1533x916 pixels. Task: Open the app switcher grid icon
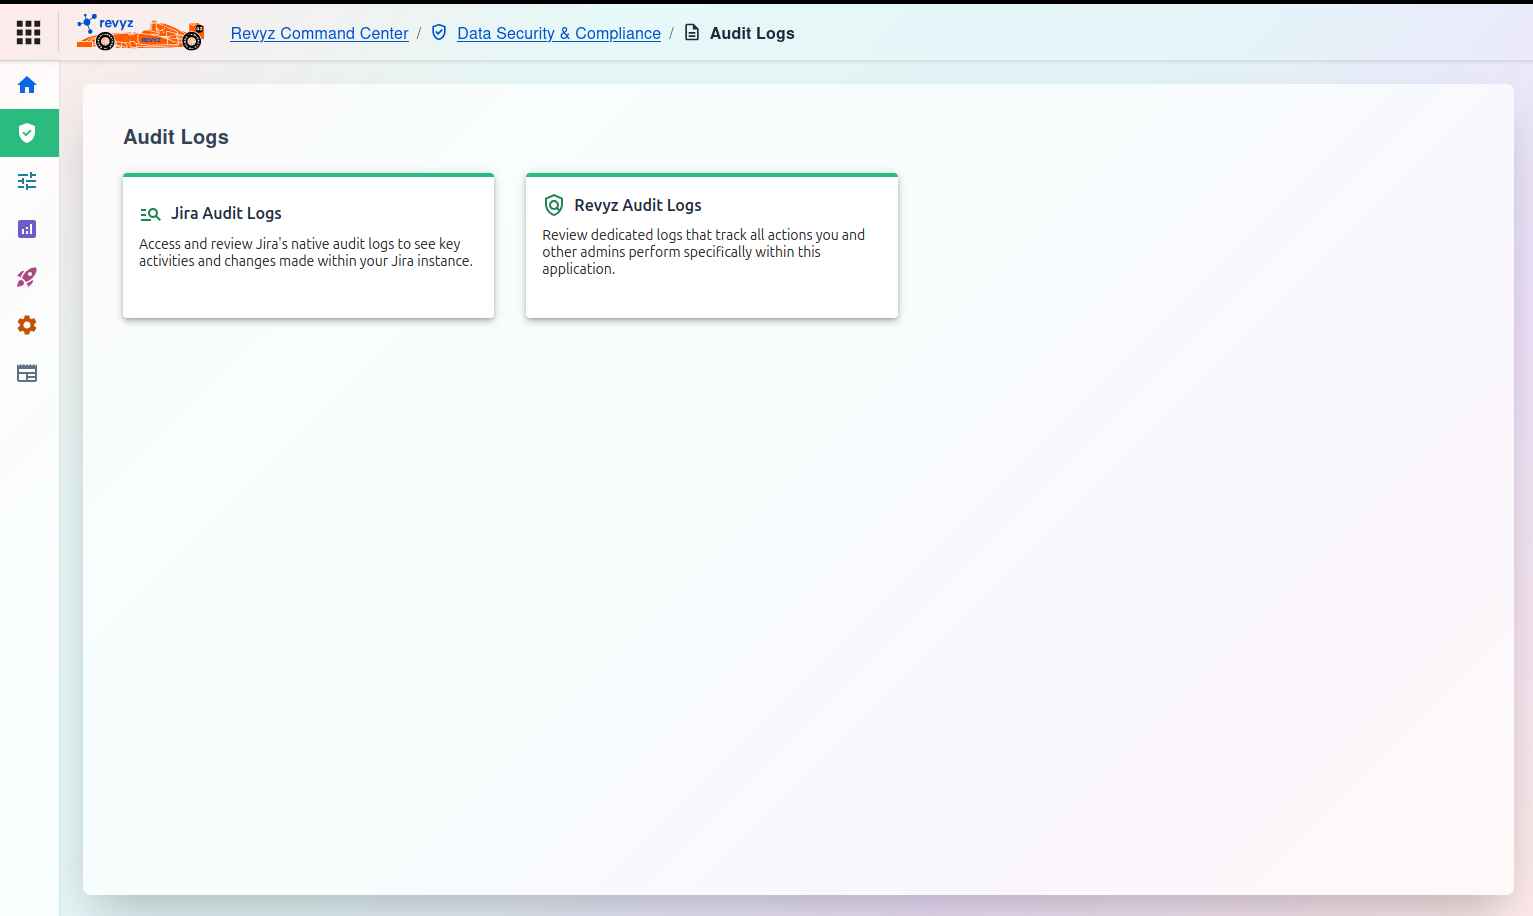[x=28, y=33]
